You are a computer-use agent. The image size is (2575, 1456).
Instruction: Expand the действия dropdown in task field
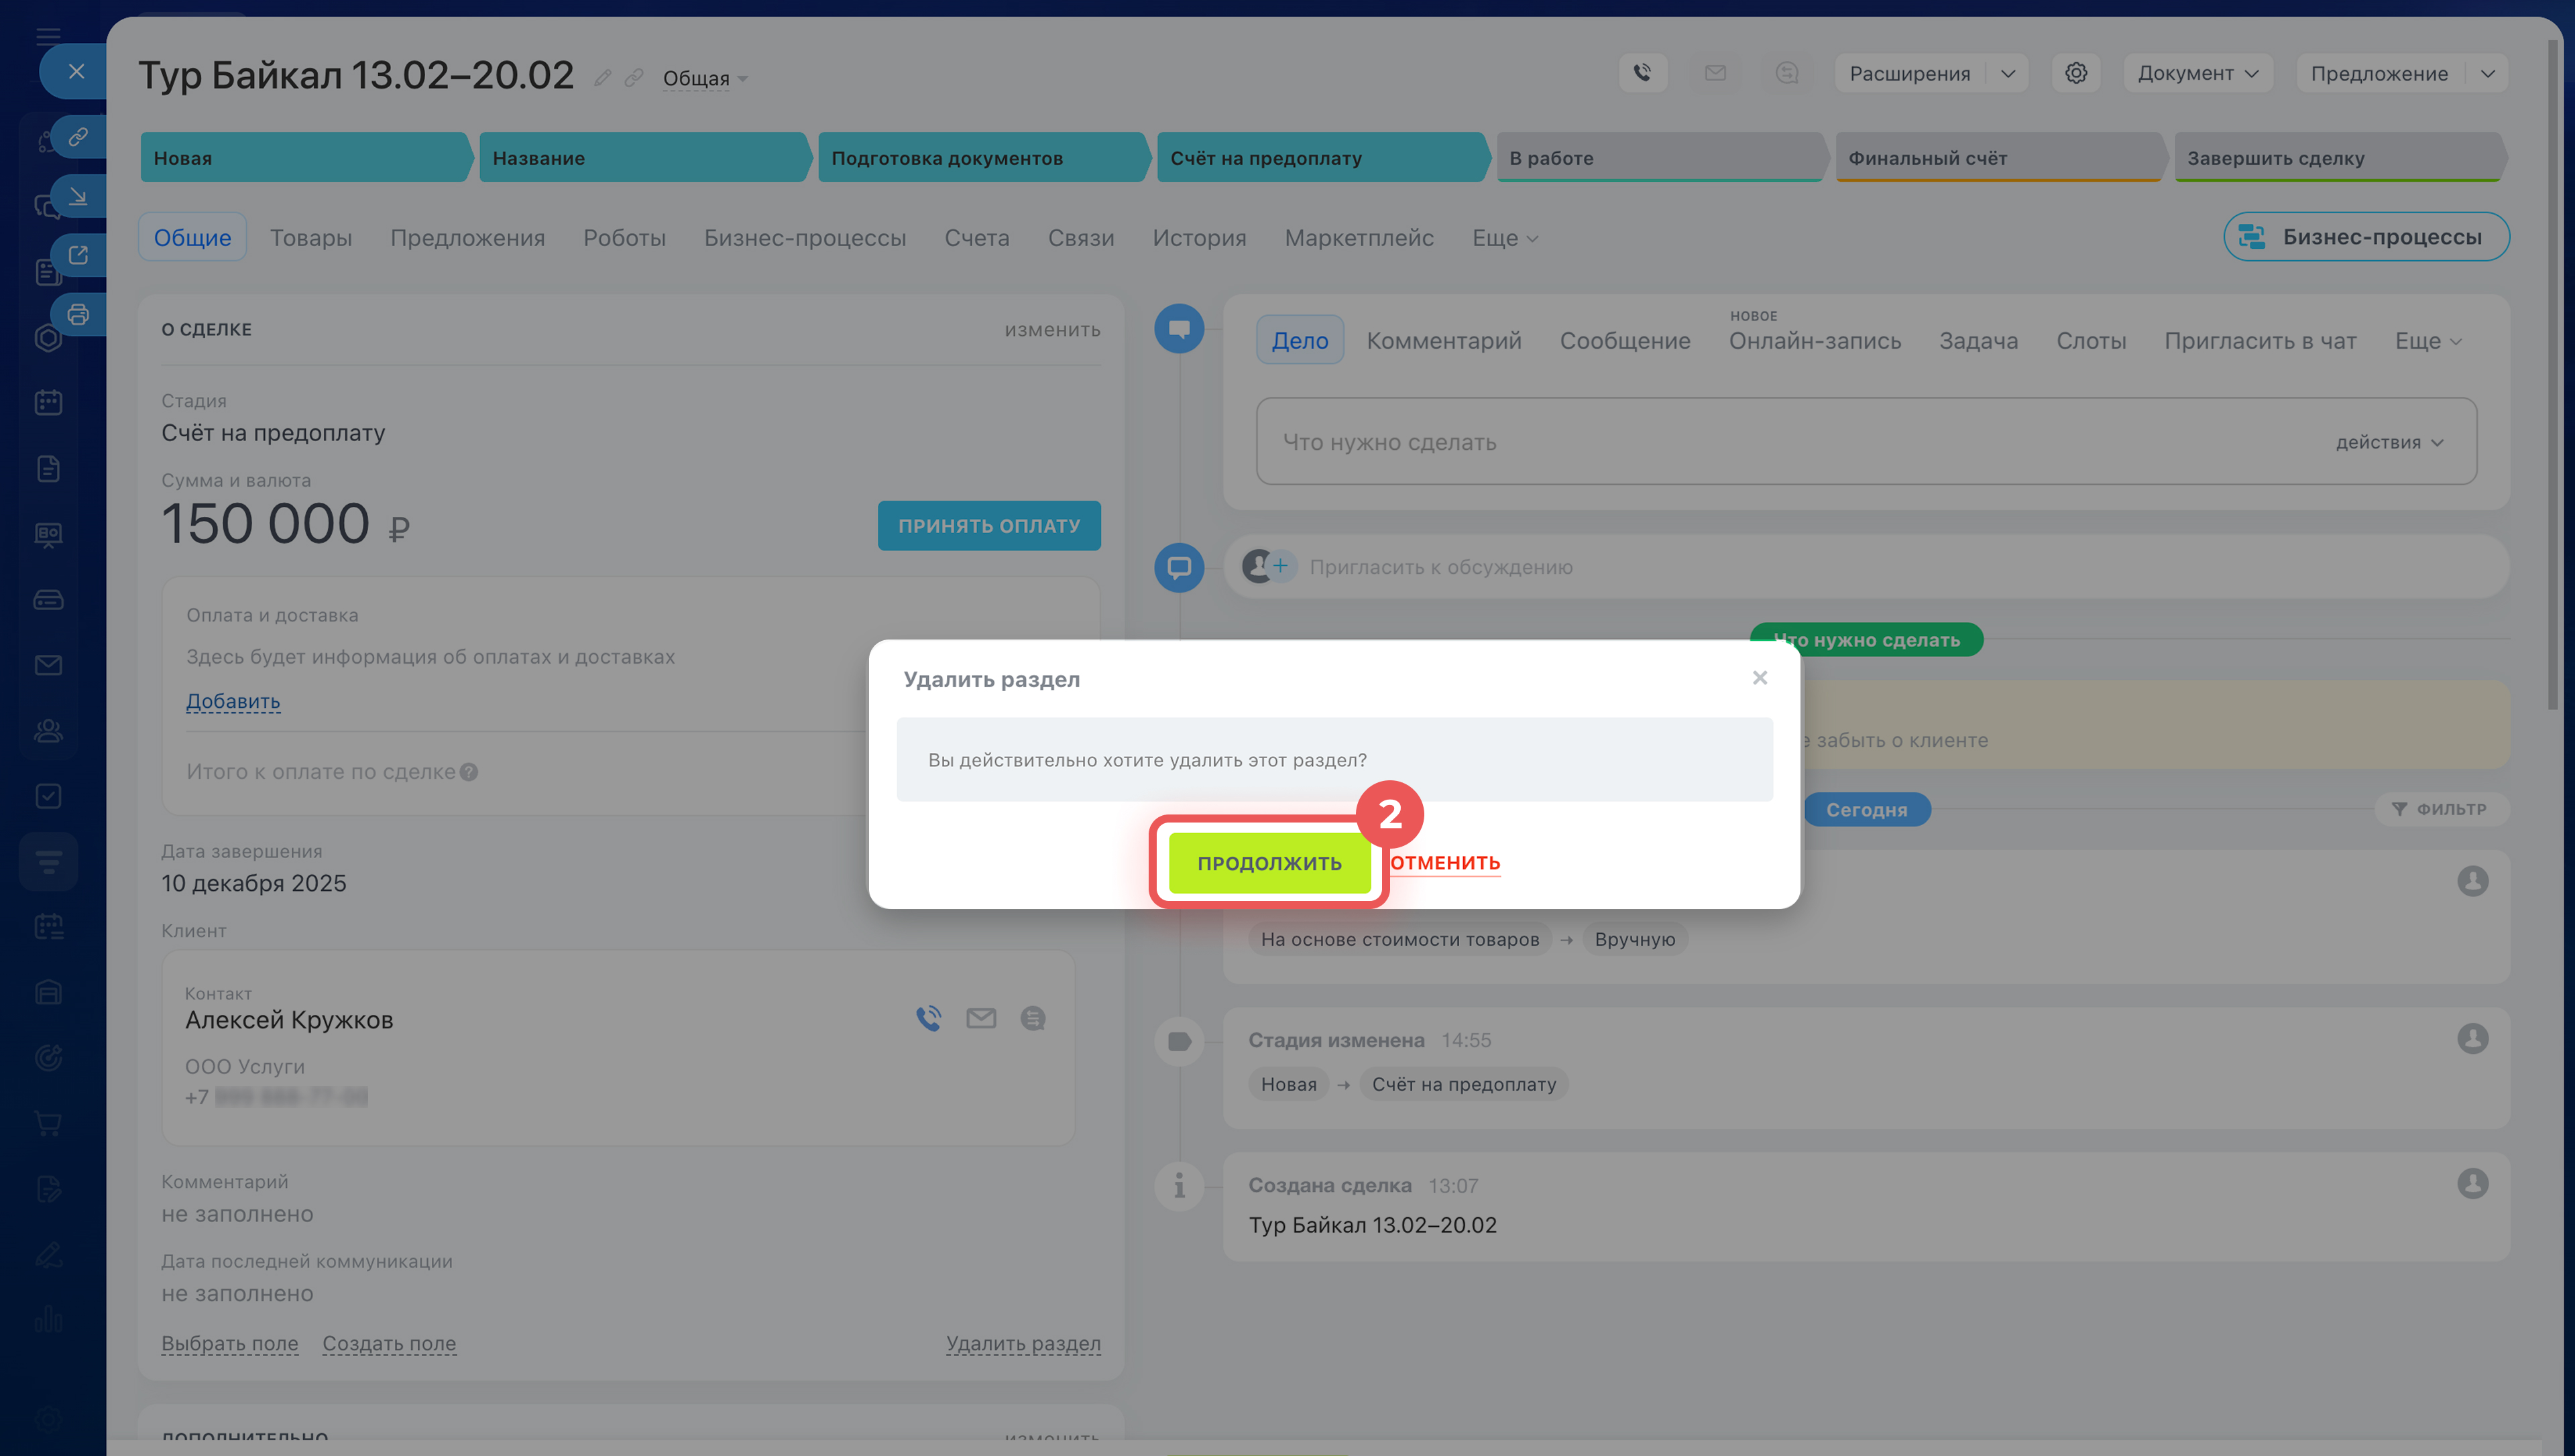point(2389,442)
